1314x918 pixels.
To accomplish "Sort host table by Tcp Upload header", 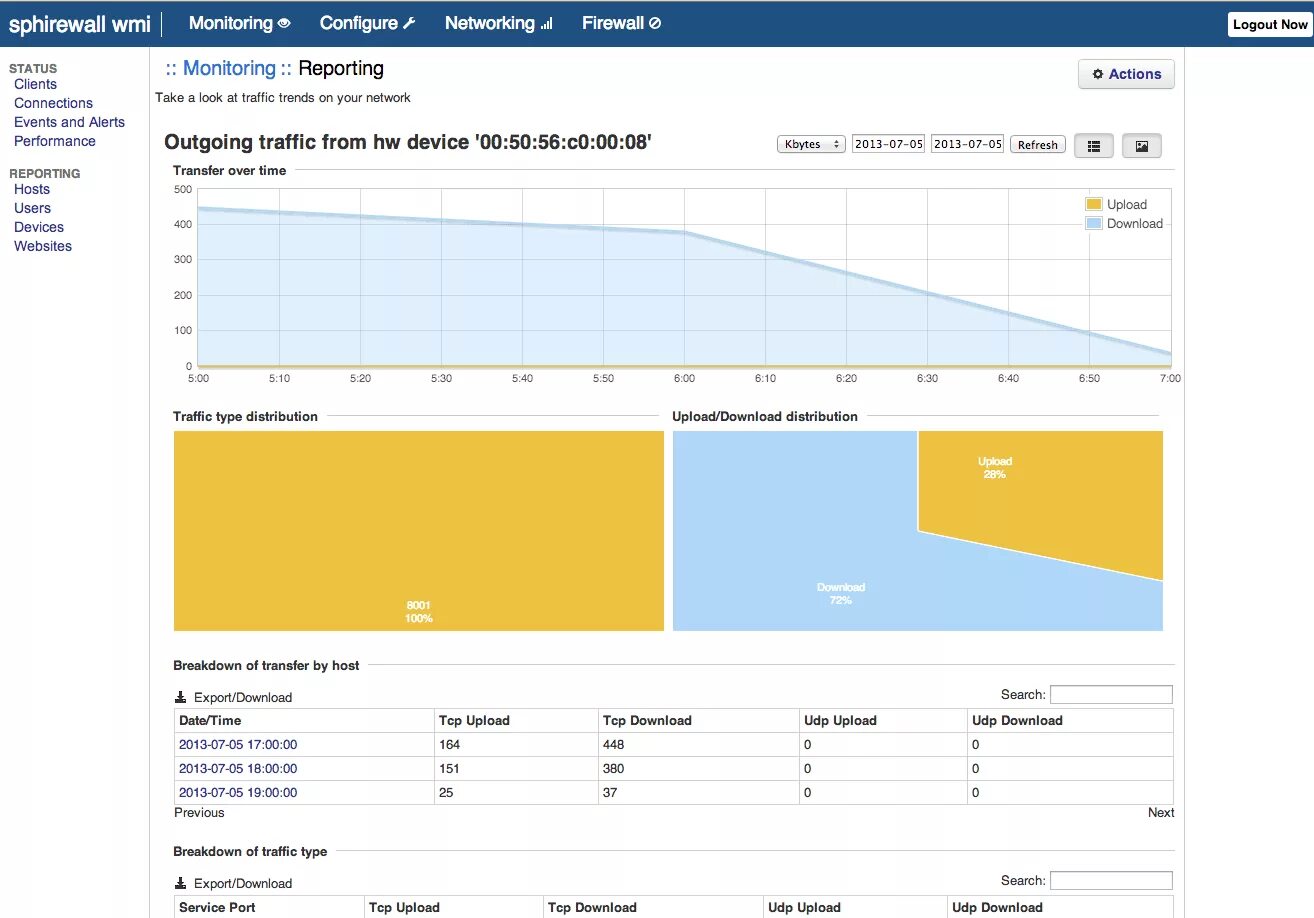I will pos(515,720).
